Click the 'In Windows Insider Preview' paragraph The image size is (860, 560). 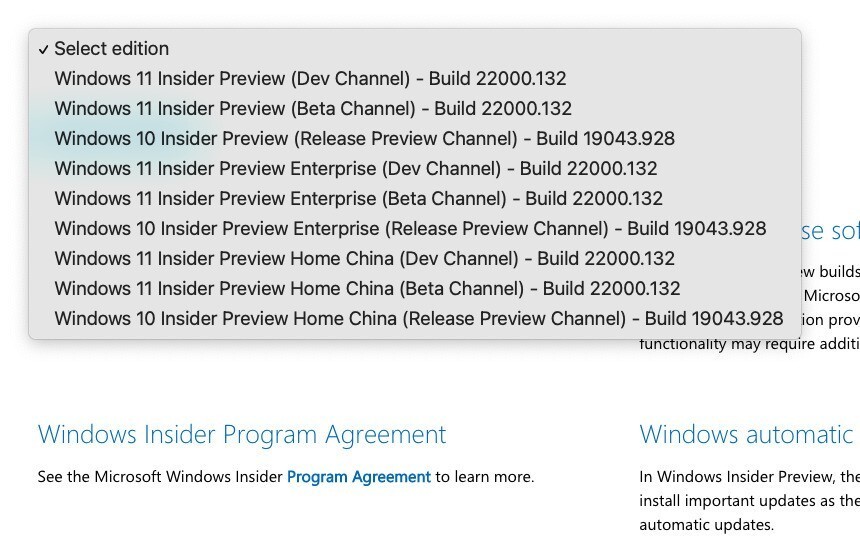pyautogui.click(x=748, y=477)
